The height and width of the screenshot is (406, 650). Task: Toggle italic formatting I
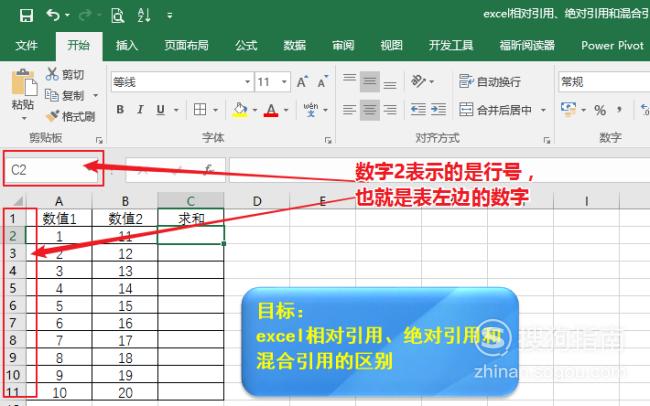[140, 109]
